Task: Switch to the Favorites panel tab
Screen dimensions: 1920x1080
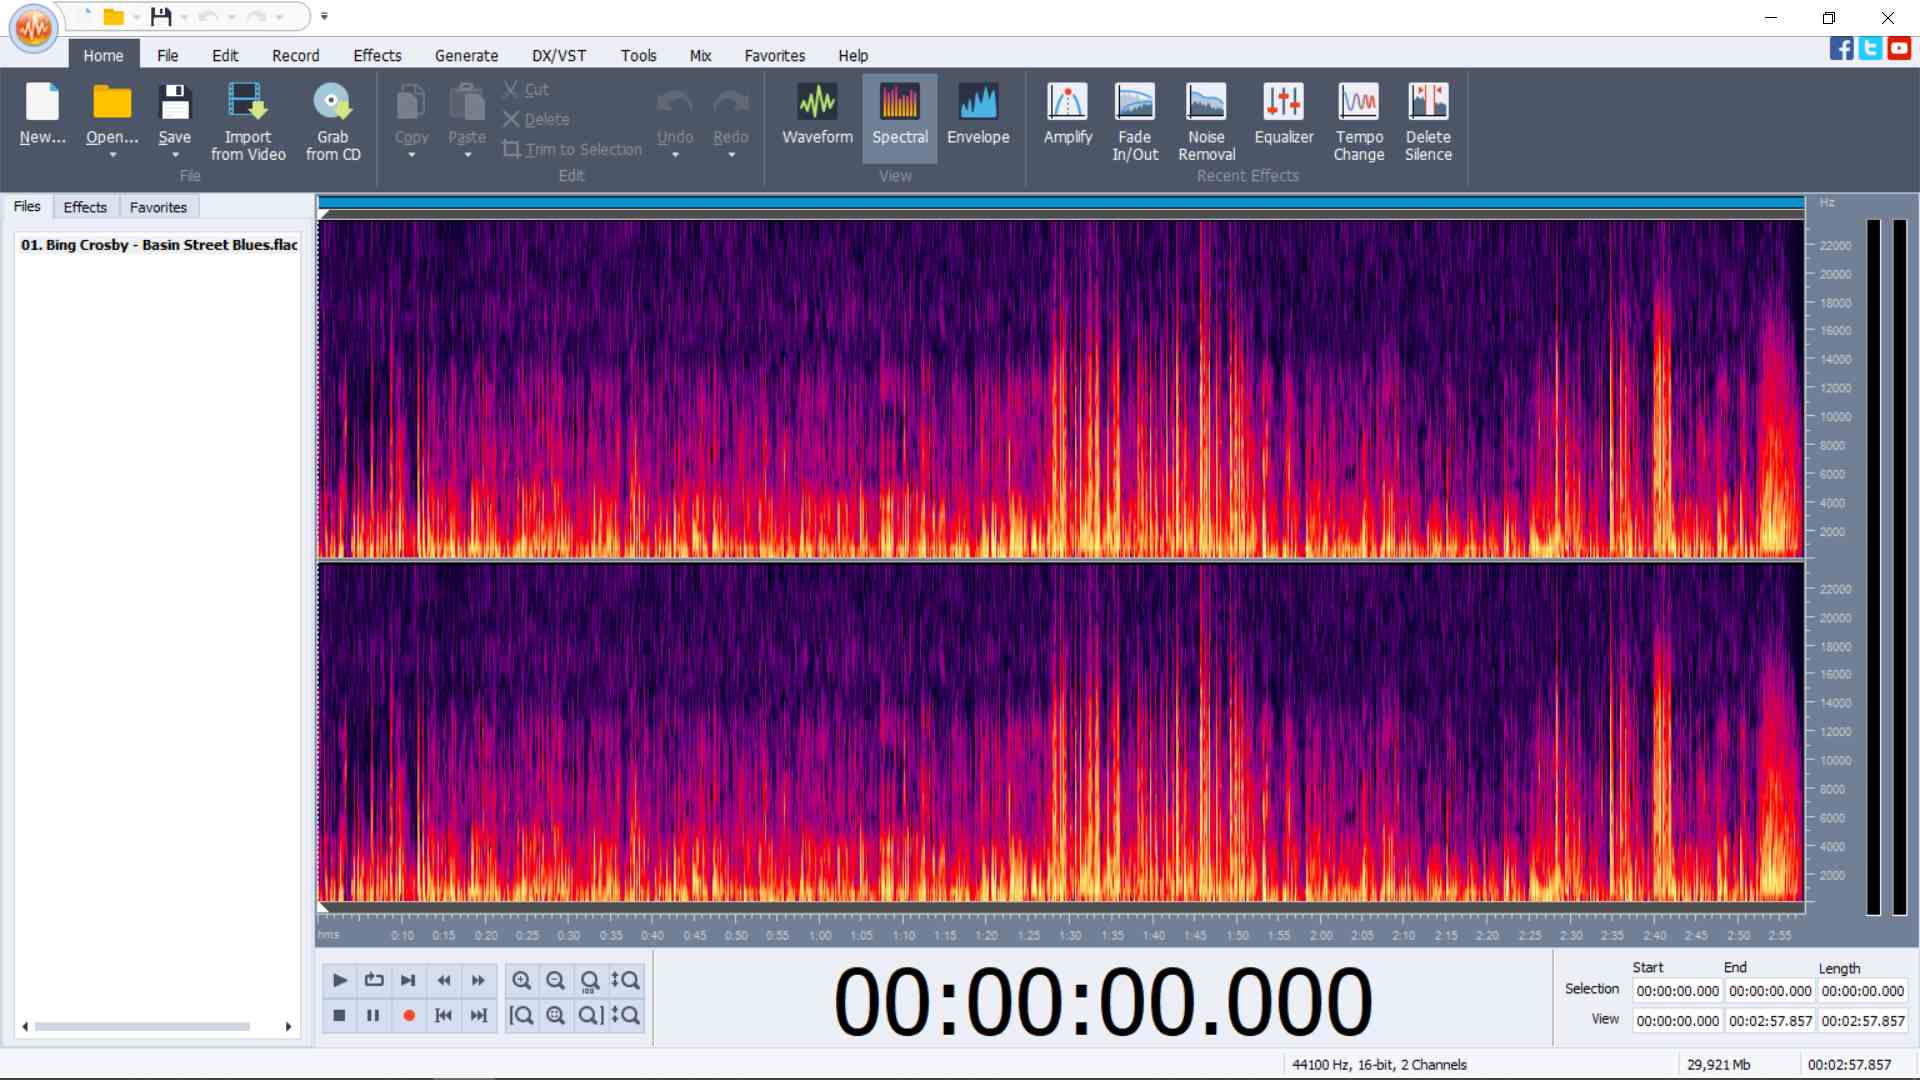Action: pos(158,207)
